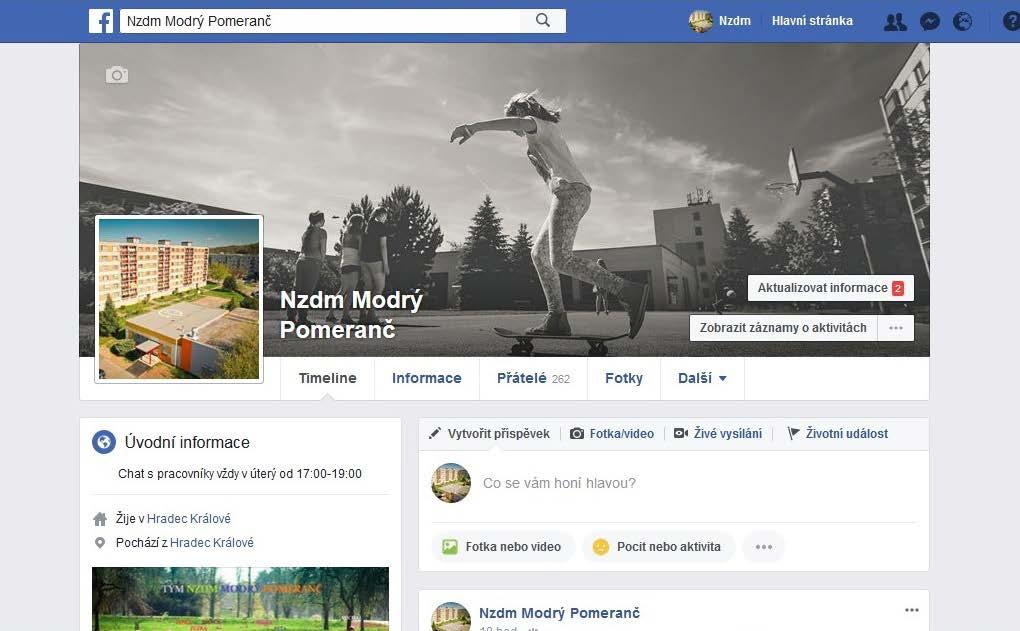Open the Messenger icon in top bar
Screen dimensions: 1020x631
(930, 22)
